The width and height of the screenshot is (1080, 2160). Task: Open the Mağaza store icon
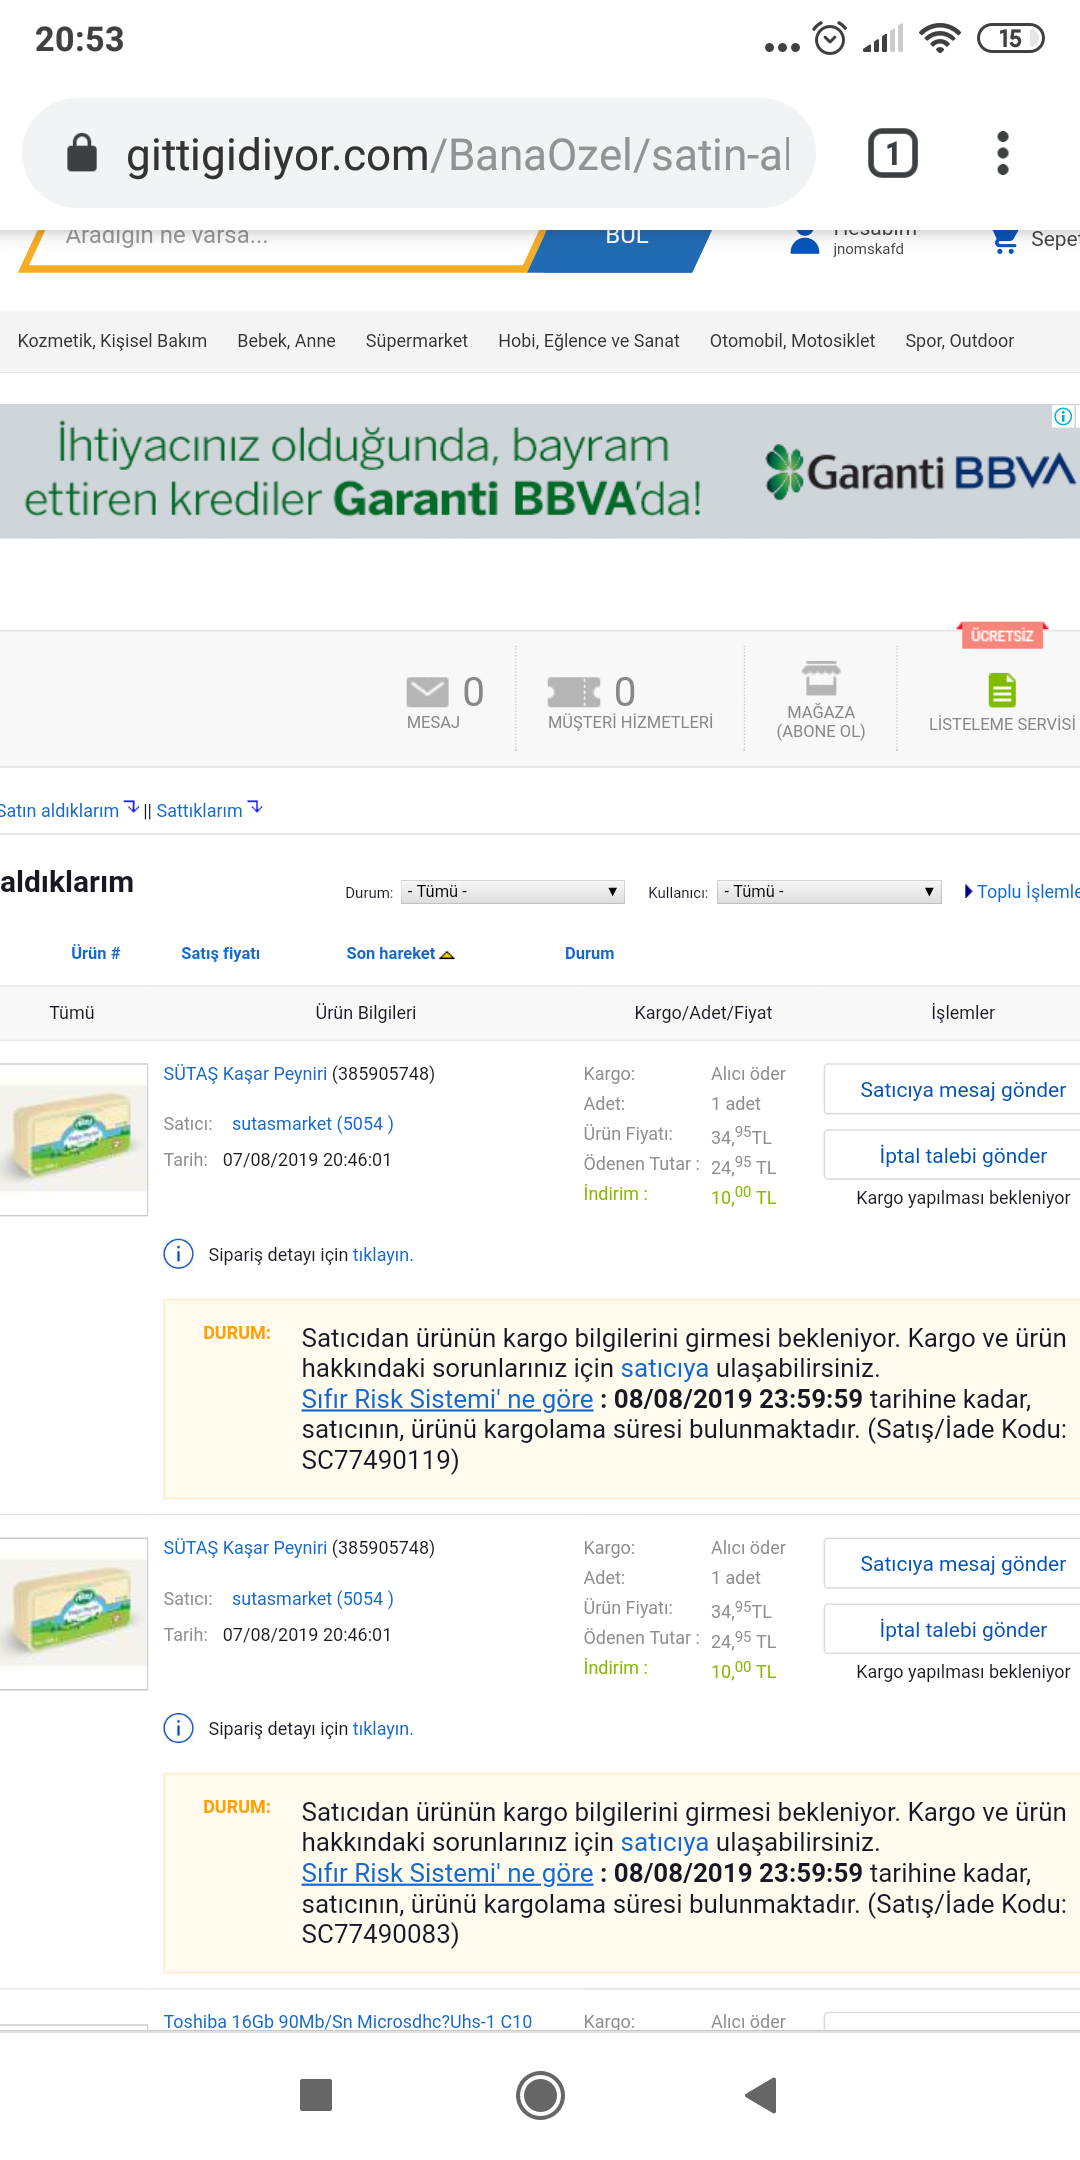tap(821, 678)
